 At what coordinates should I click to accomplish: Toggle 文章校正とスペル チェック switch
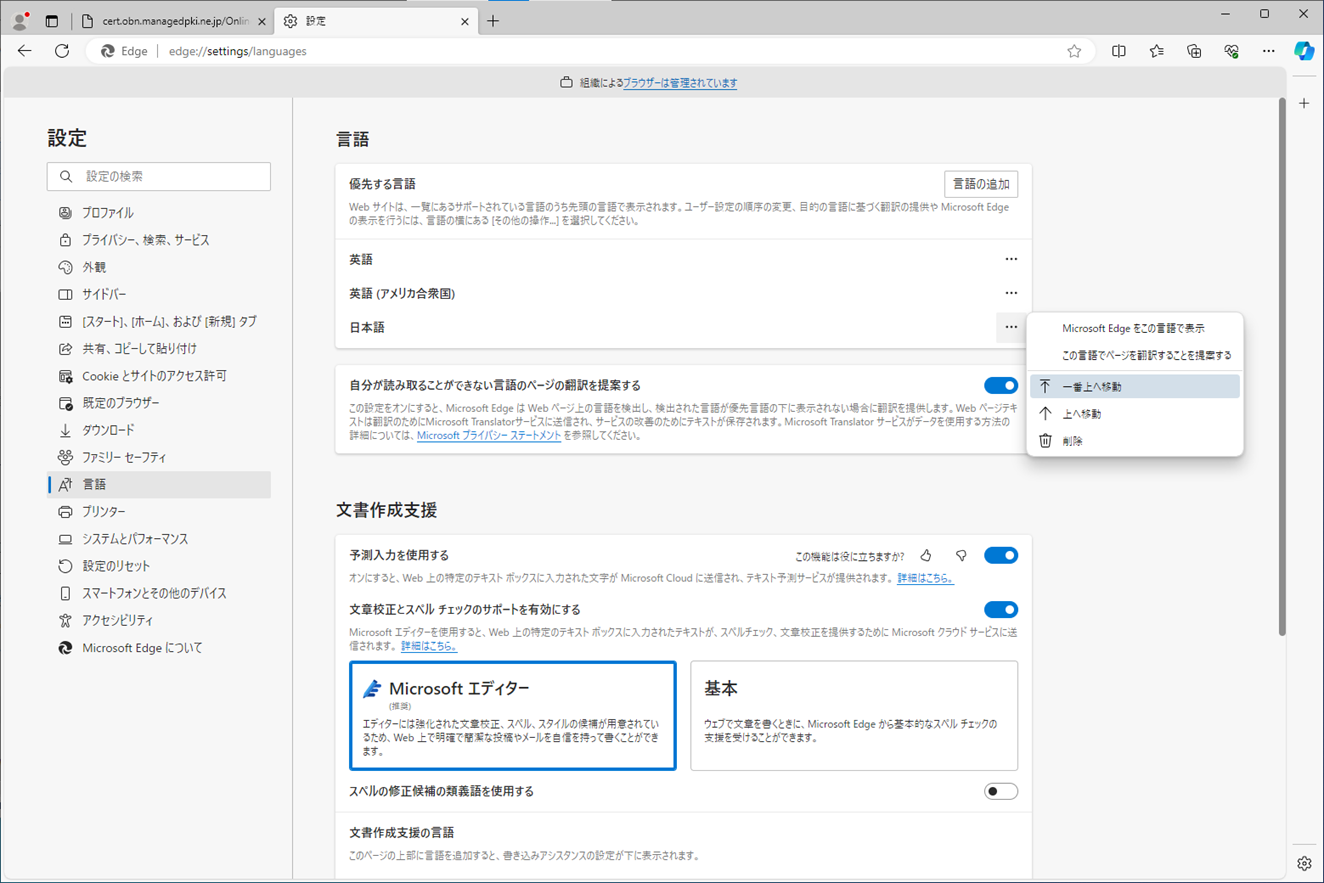click(x=1001, y=610)
